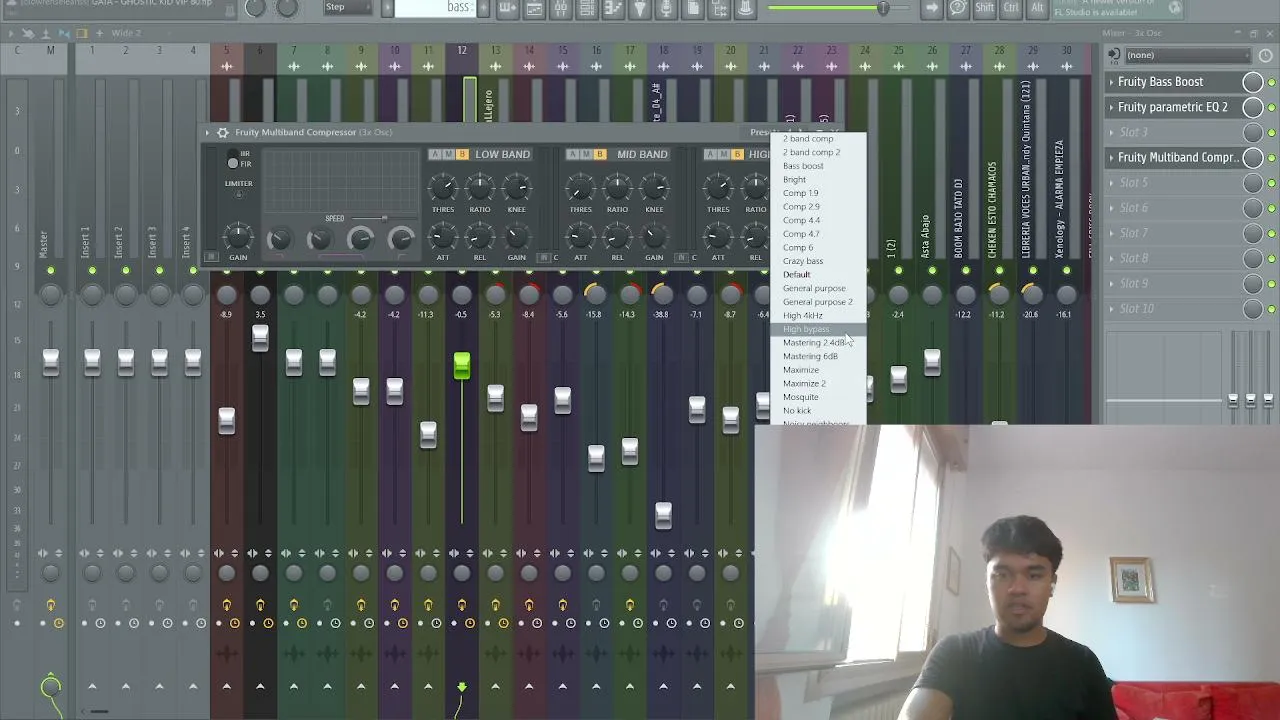Toggle Fruity Bass Boost enable LED
This screenshot has width=1280, height=720.
click(1271, 82)
